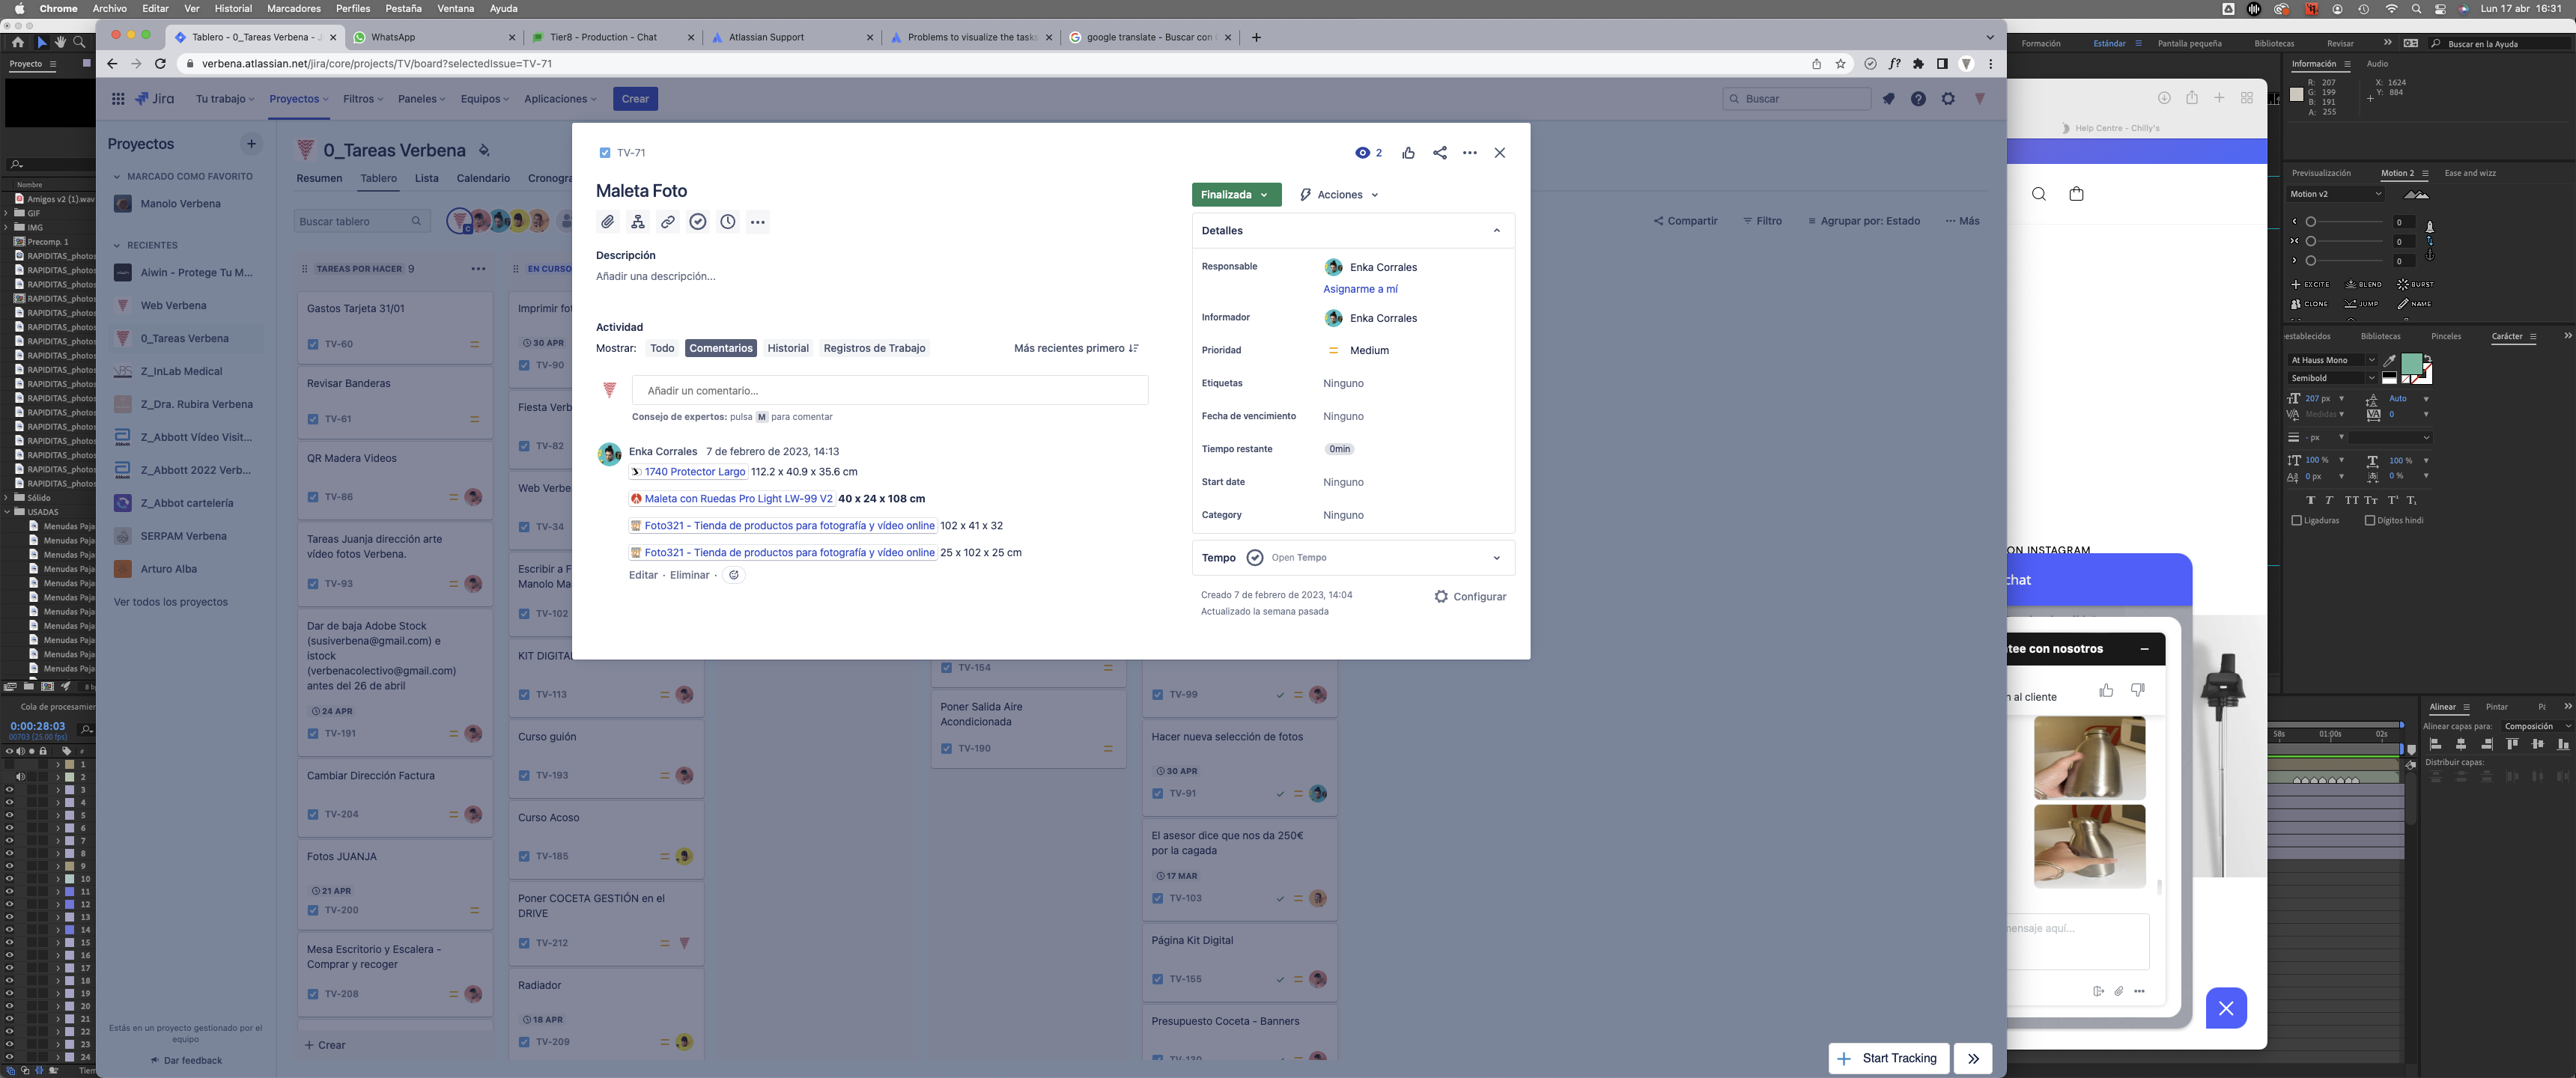The height and width of the screenshot is (1078, 2576).
Task: Click the Asignarme a mí link
Action: (1360, 289)
